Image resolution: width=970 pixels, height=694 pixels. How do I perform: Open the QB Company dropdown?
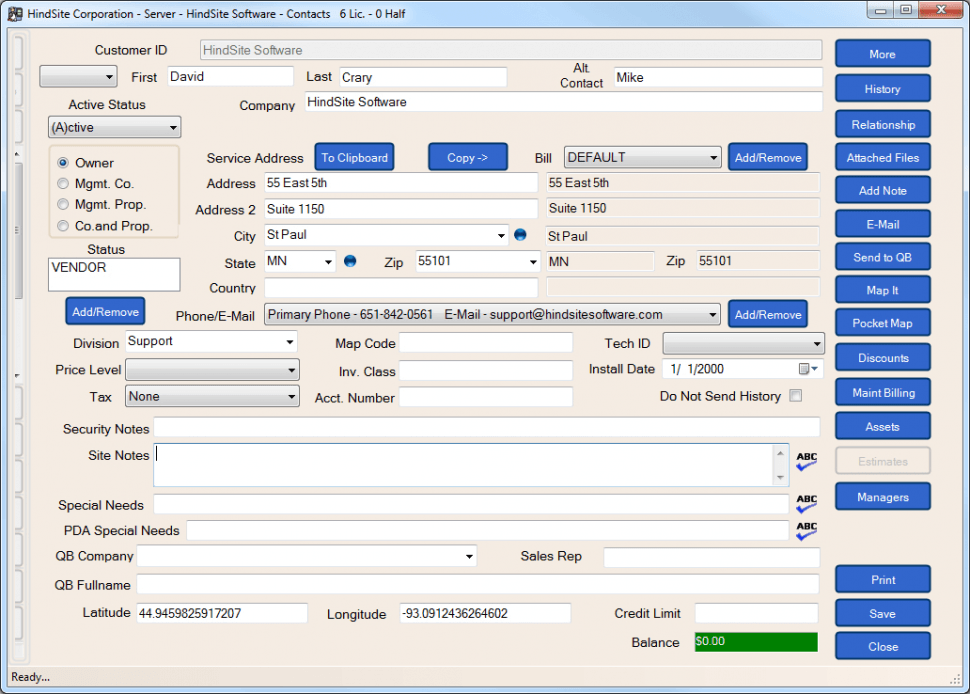(x=469, y=557)
